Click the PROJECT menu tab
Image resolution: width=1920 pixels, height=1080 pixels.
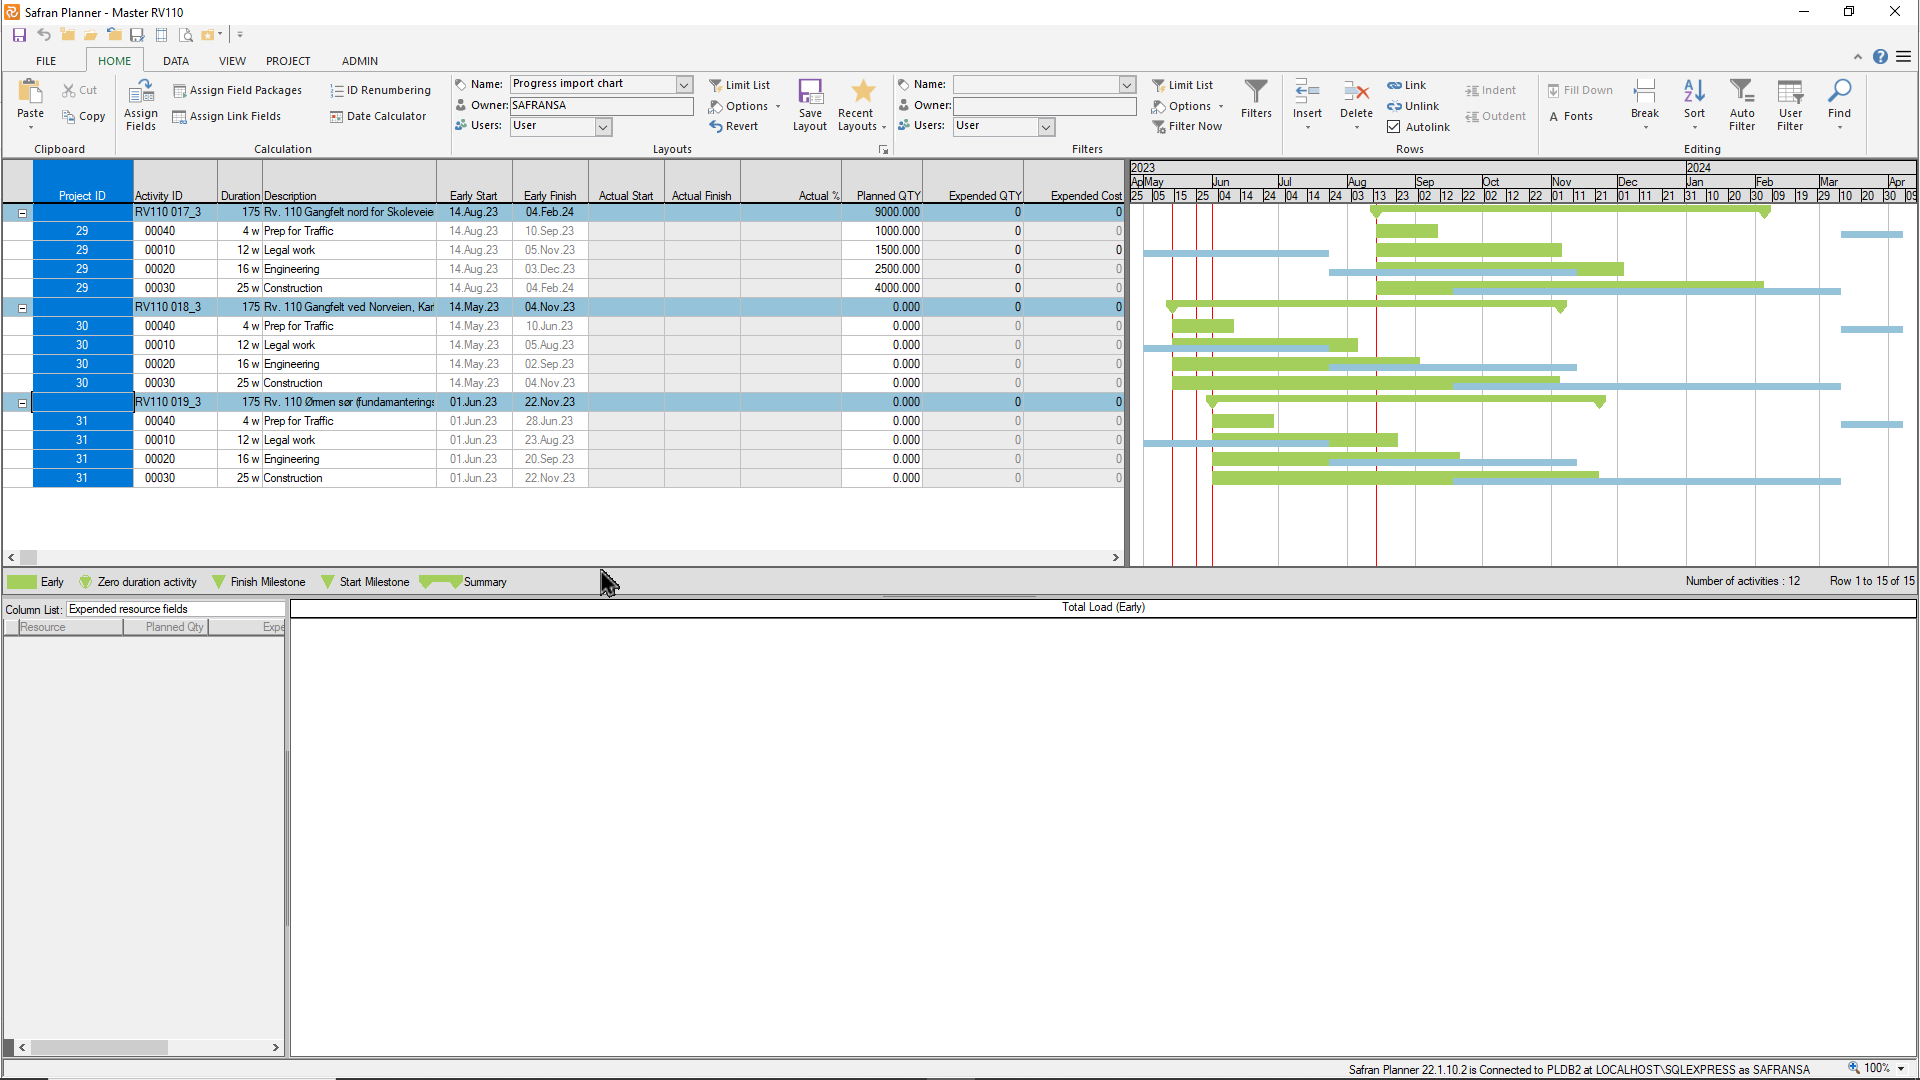[x=287, y=61]
